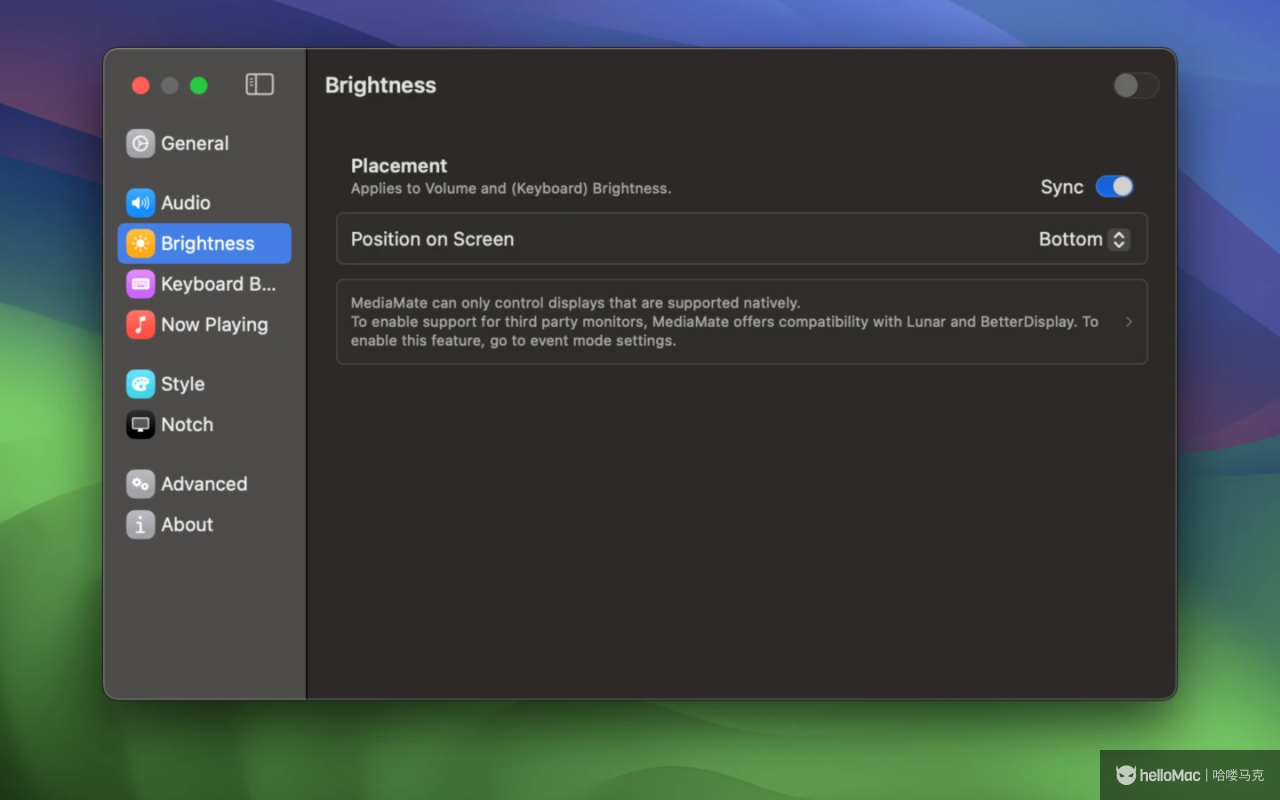This screenshot has width=1280, height=800.
Task: Click the Brightness page title
Action: pos(381,85)
